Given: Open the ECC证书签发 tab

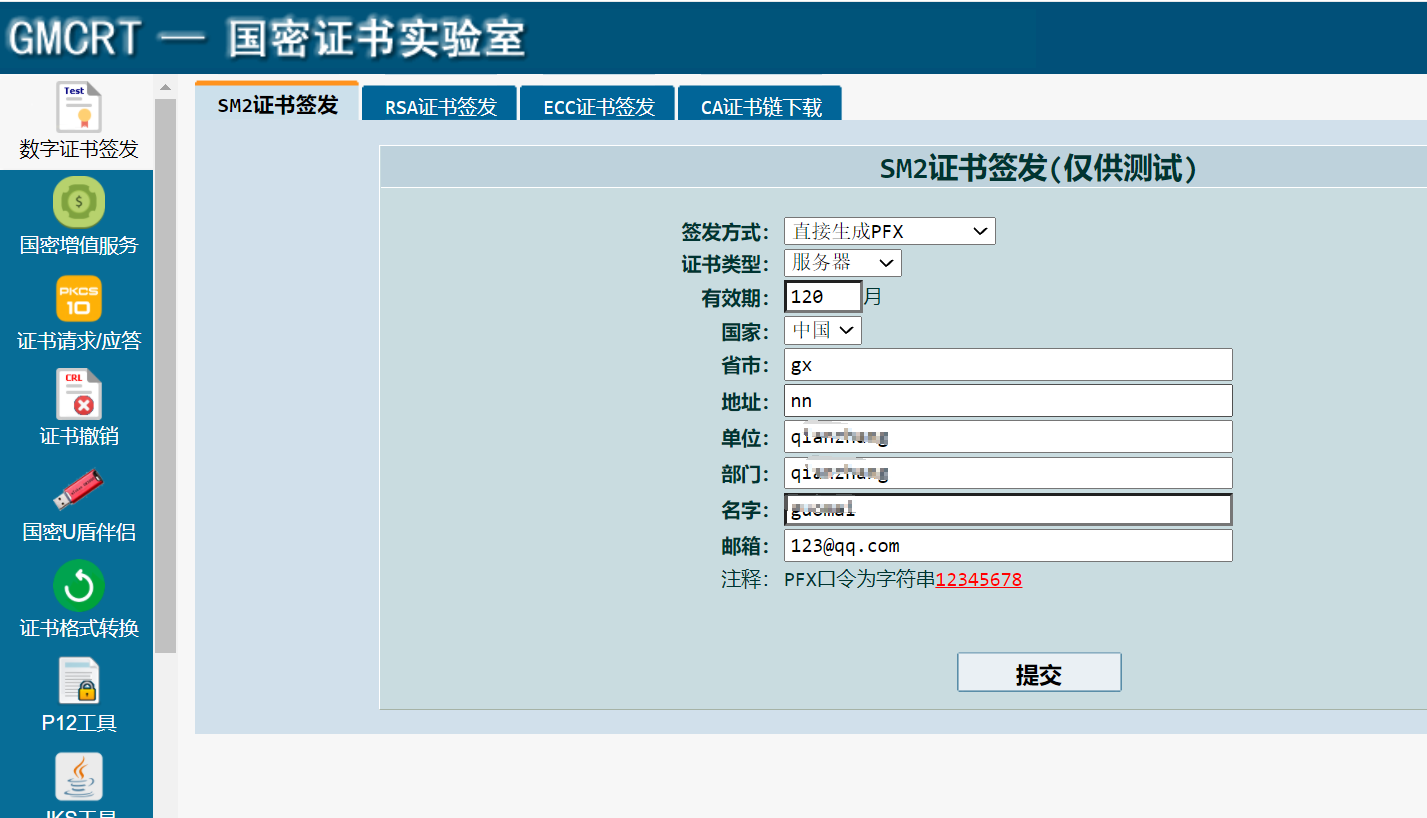Looking at the screenshot, I should [597, 105].
